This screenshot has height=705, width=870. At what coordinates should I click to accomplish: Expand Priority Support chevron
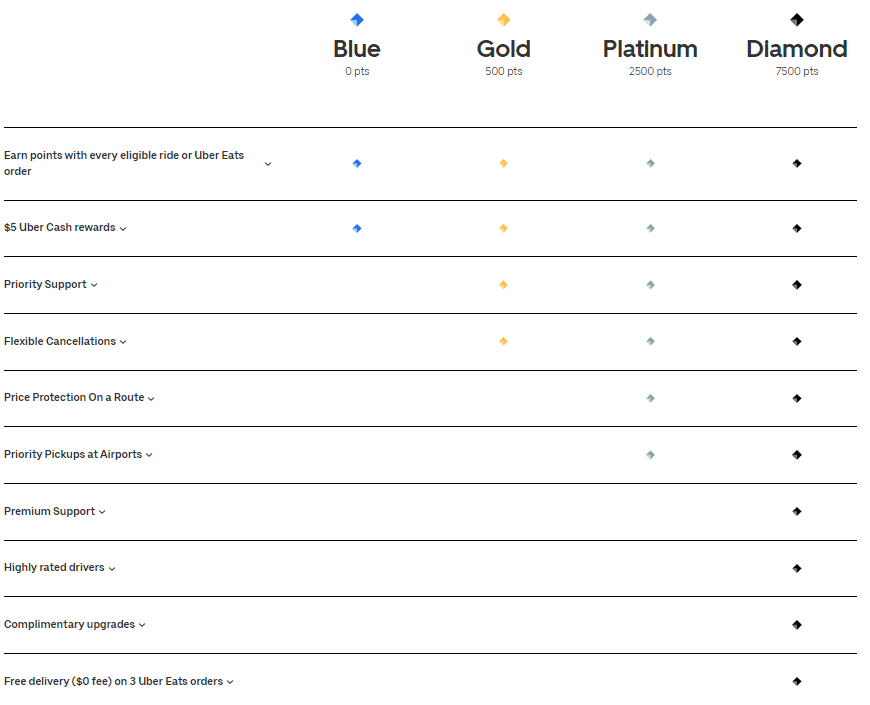(x=94, y=285)
